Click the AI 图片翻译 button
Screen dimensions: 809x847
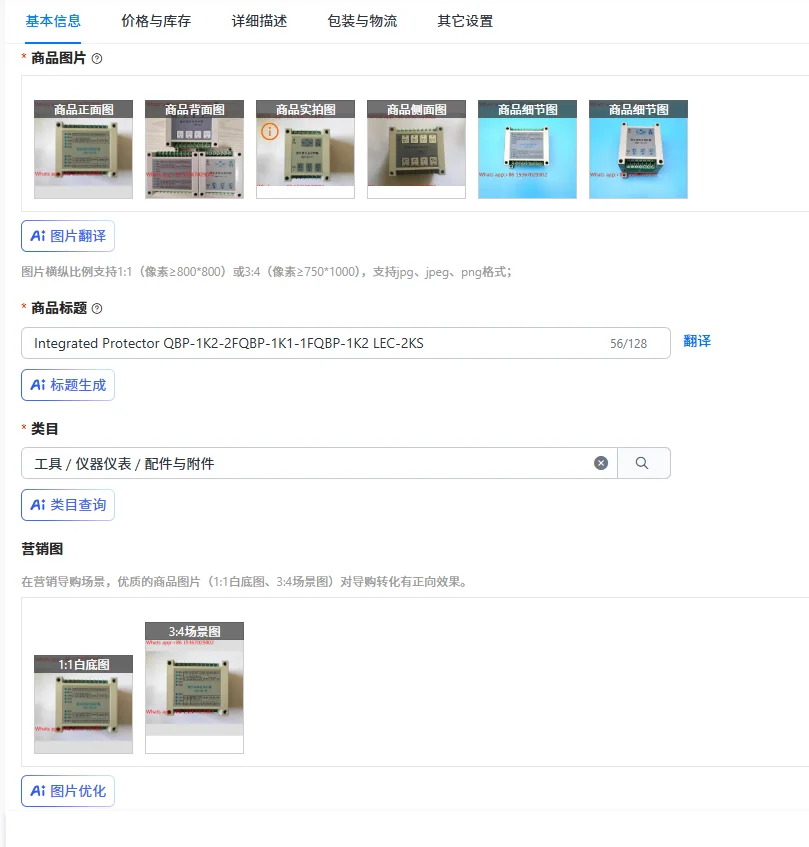point(68,236)
